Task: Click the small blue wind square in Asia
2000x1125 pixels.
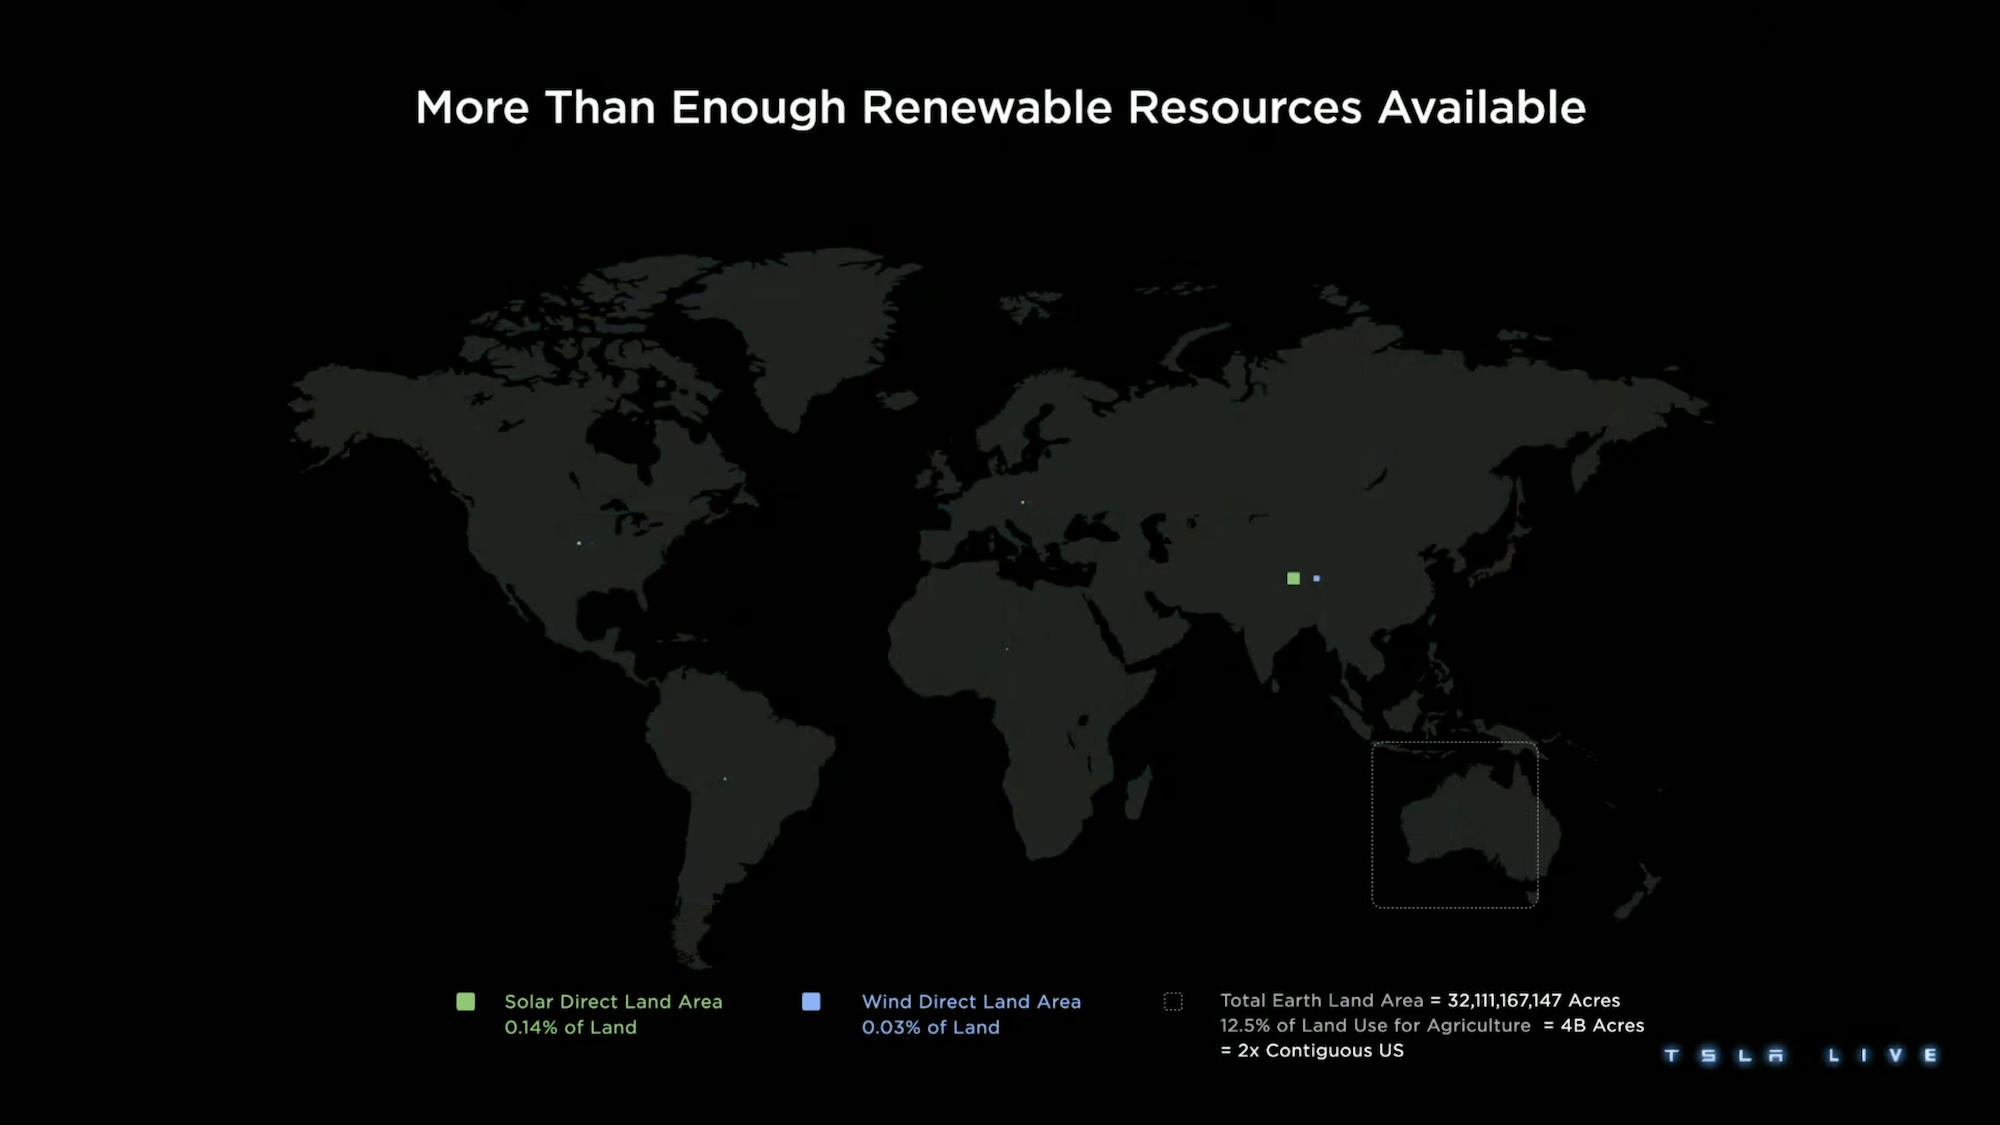Action: (1316, 578)
